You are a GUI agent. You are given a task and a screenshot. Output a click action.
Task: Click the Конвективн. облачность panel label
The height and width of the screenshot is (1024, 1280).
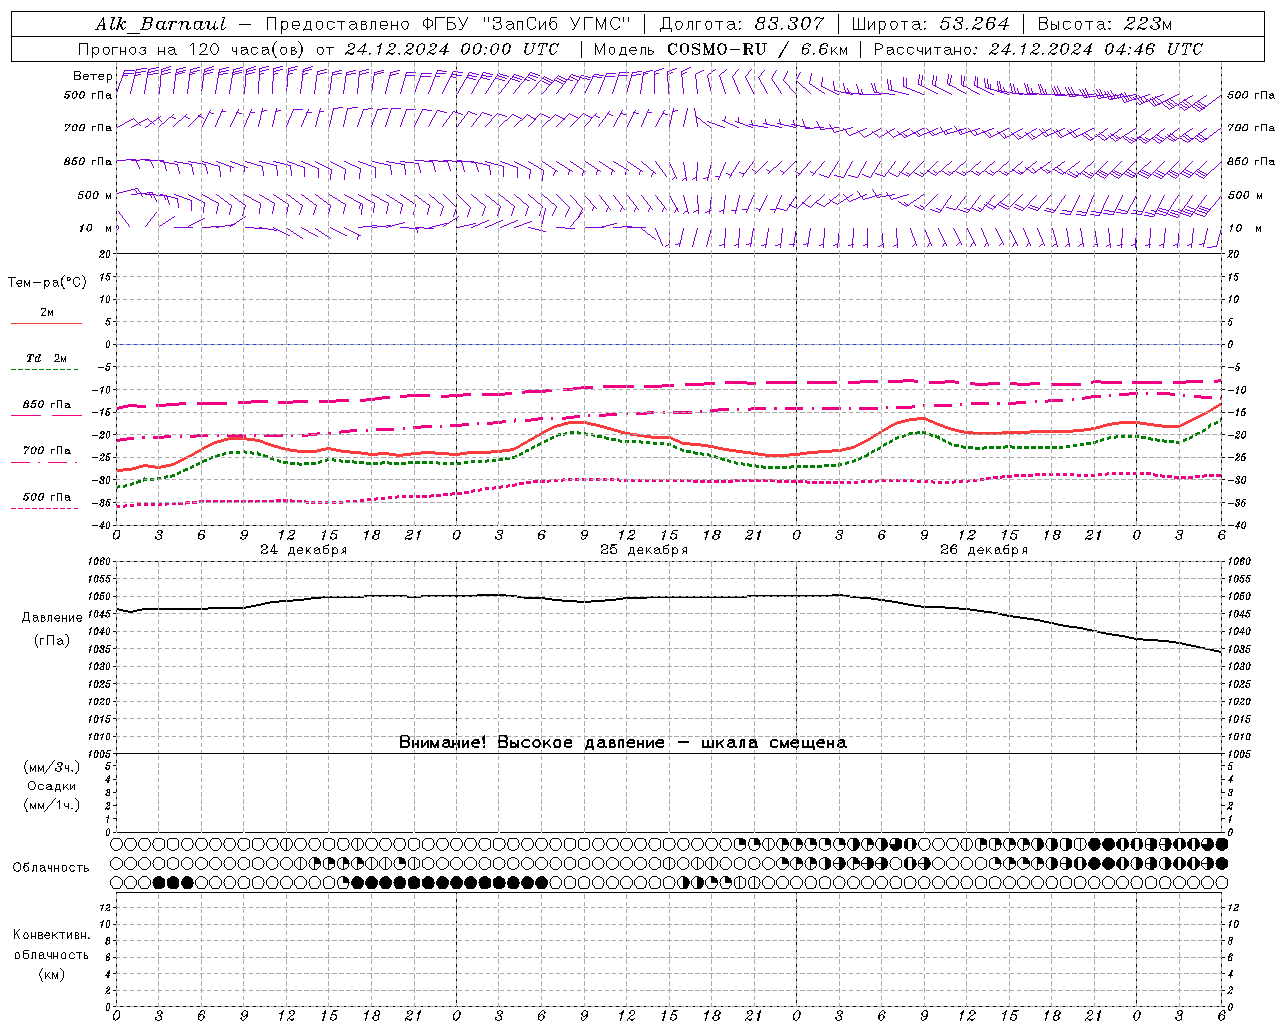[x=51, y=945]
